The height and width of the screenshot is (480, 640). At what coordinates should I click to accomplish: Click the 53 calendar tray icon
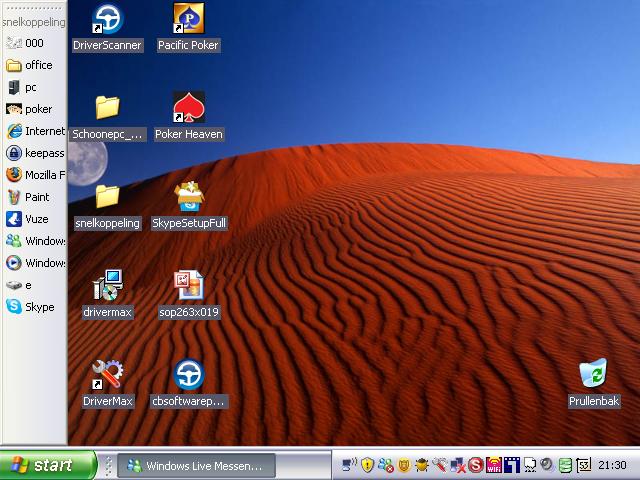point(584,464)
